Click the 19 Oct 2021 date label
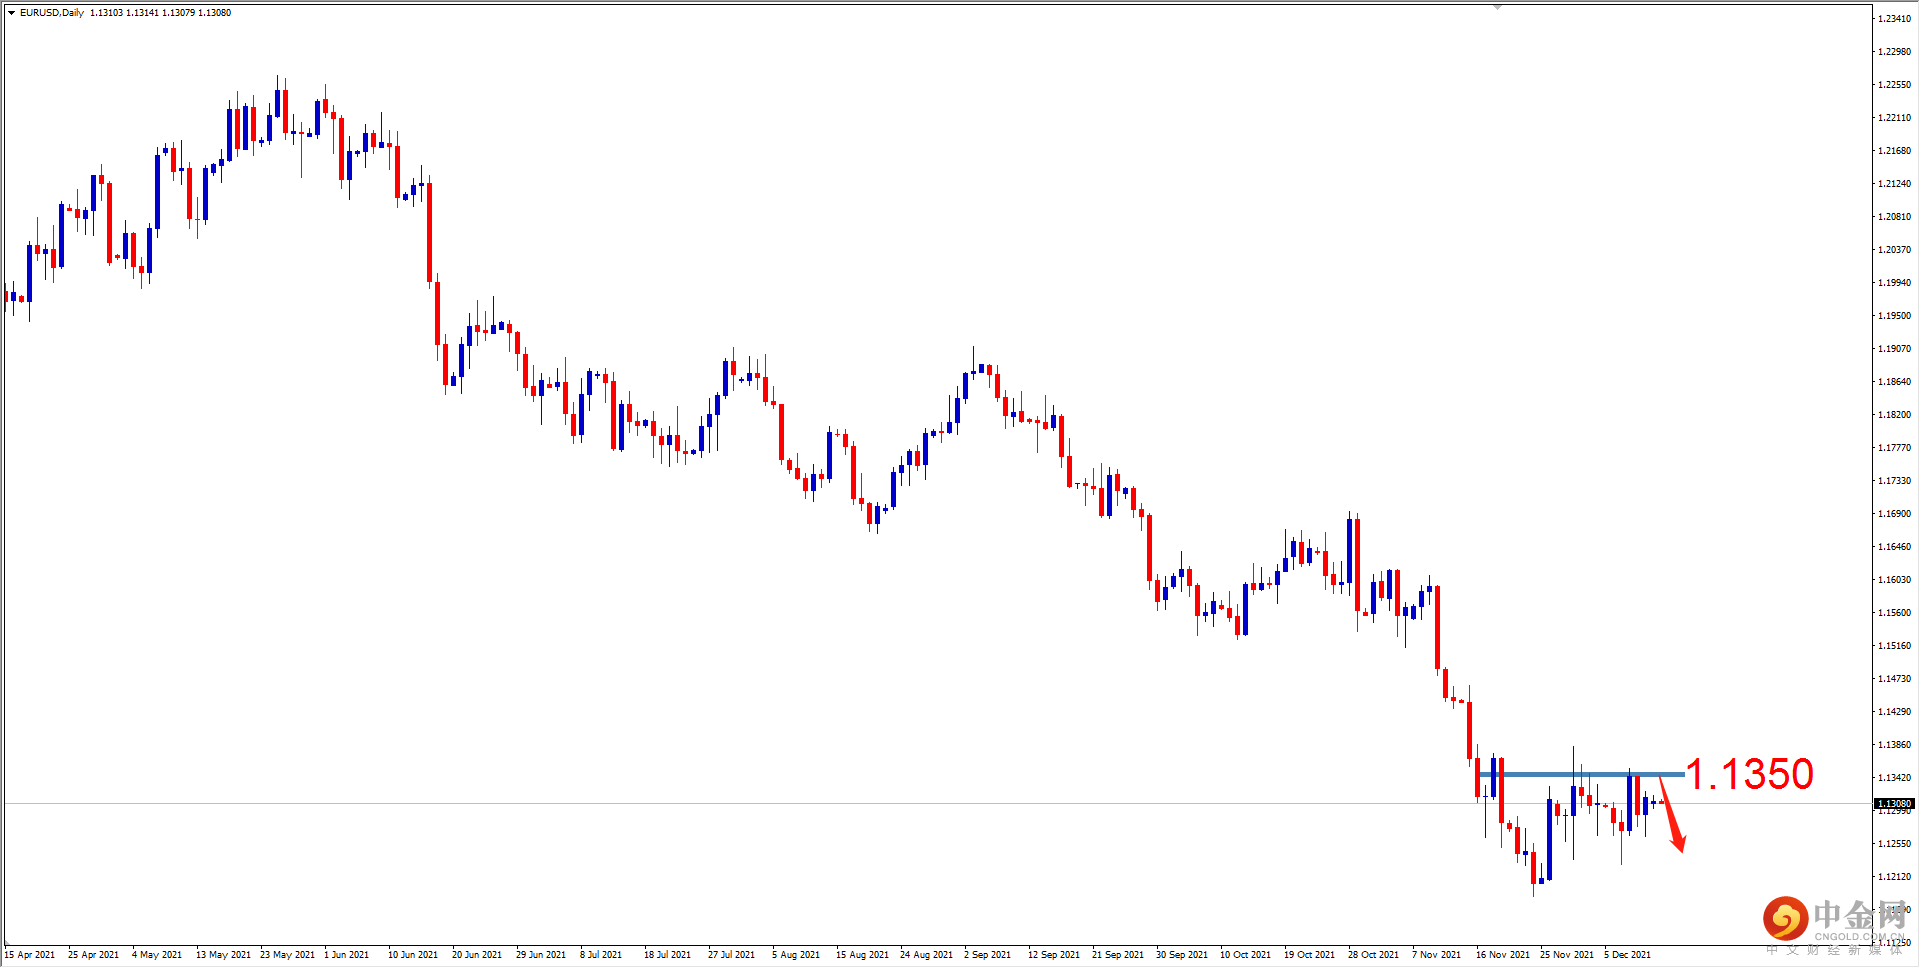Image resolution: width=1920 pixels, height=968 pixels. [1309, 955]
